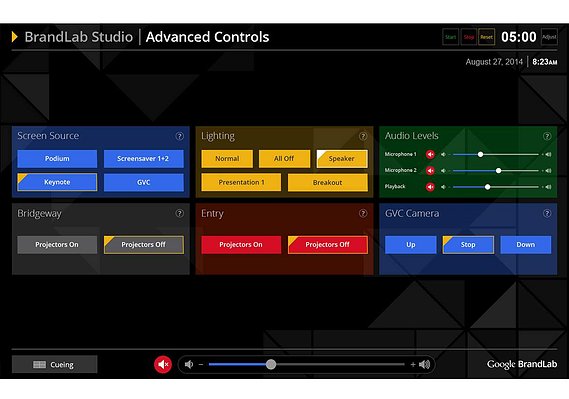Image resolution: width=569 pixels, height=399 pixels.
Task: Click the yellow arrow beside BrandLab Studio
Action: click(x=15, y=37)
